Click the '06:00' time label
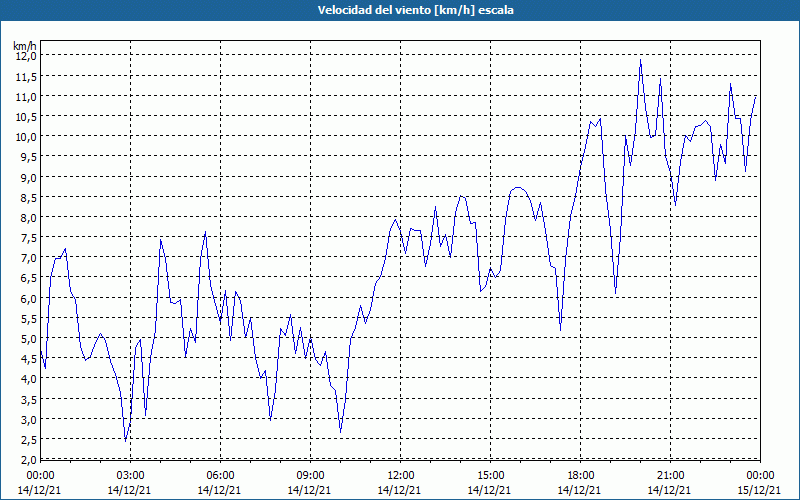This screenshot has height=500, width=800. pos(220,476)
